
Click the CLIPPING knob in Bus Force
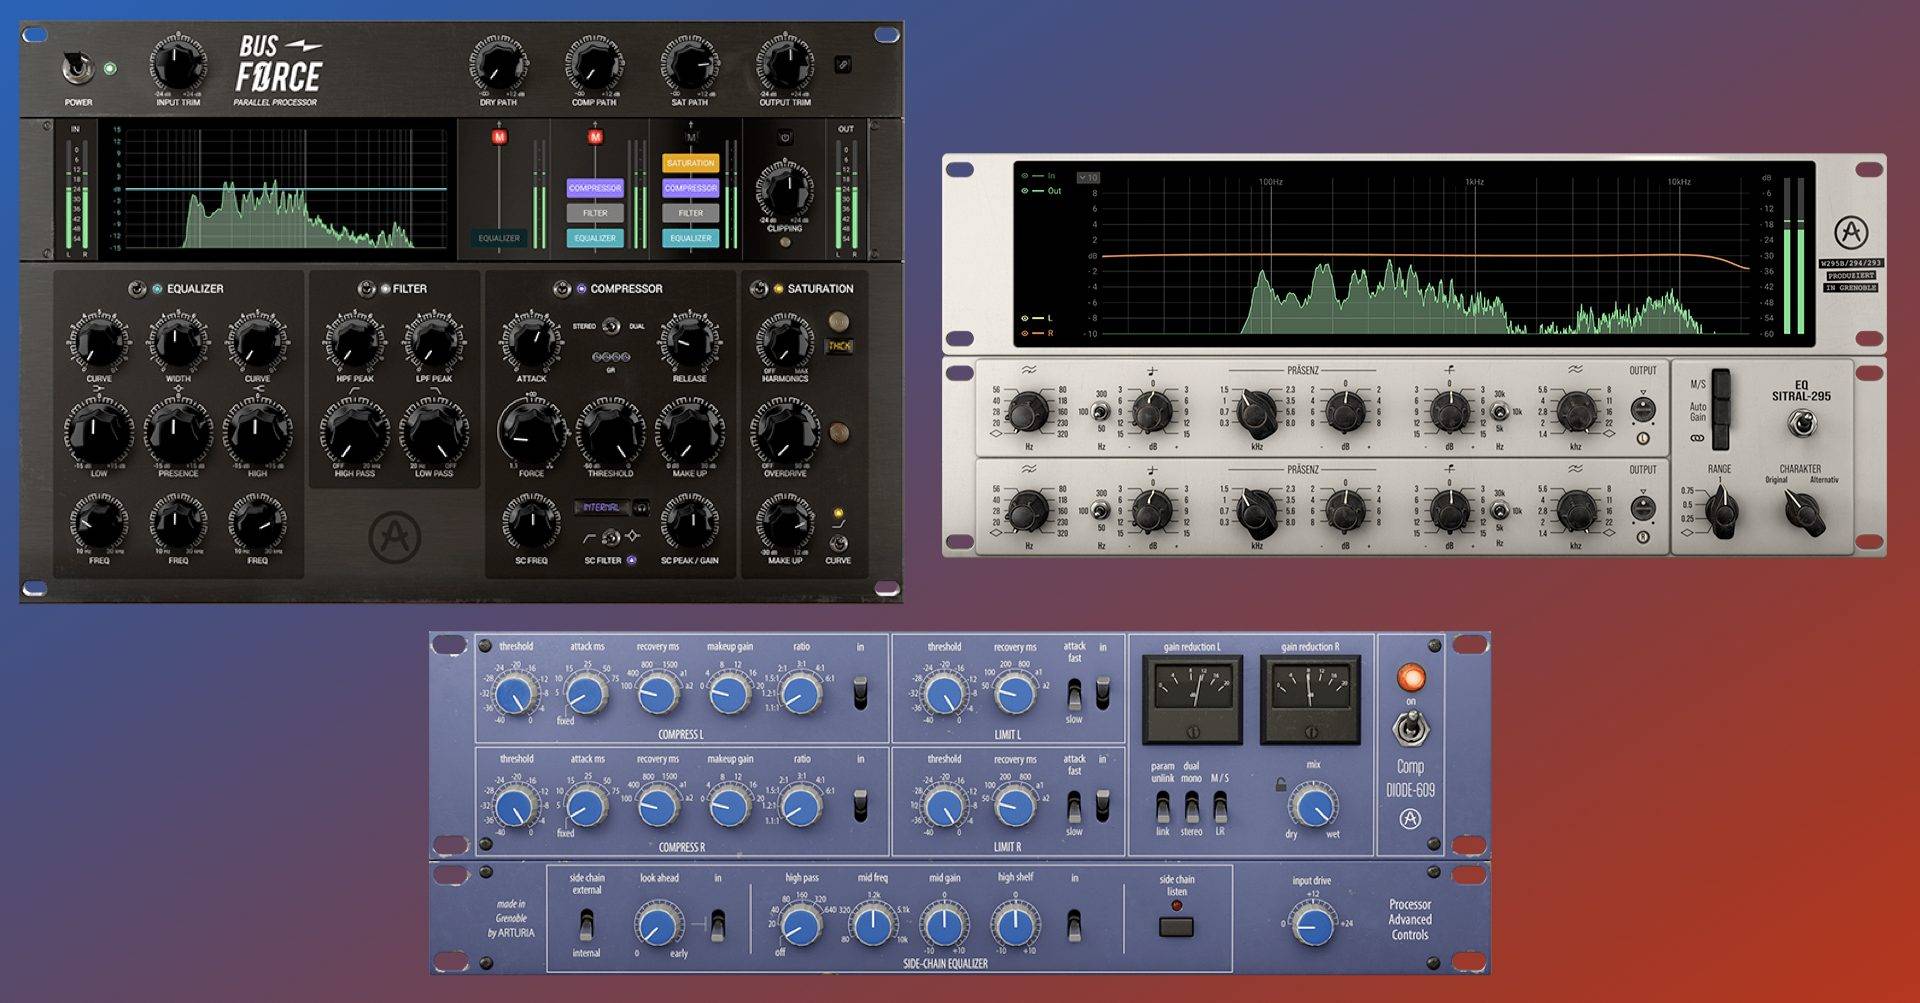(785, 190)
